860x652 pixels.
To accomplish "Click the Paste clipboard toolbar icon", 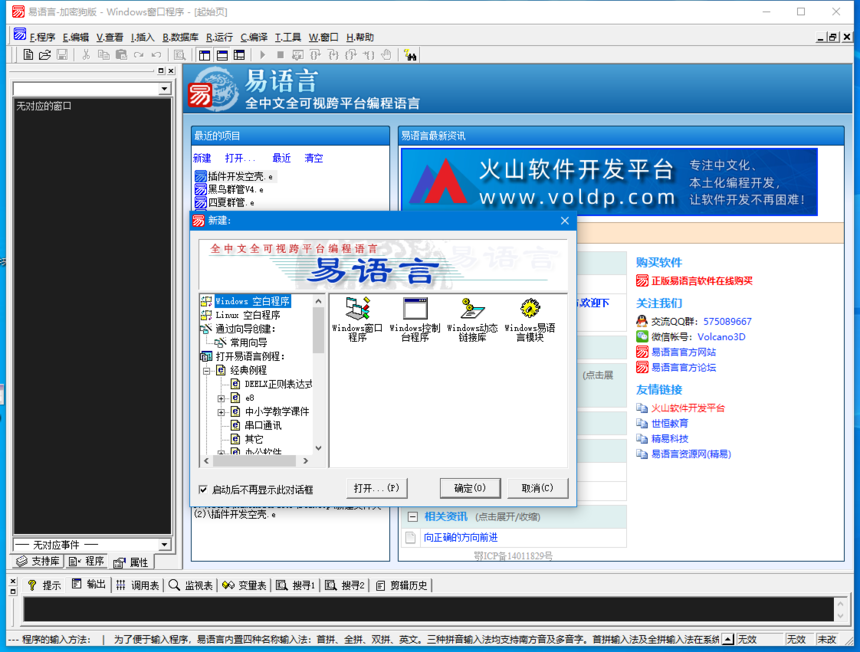I will point(121,55).
